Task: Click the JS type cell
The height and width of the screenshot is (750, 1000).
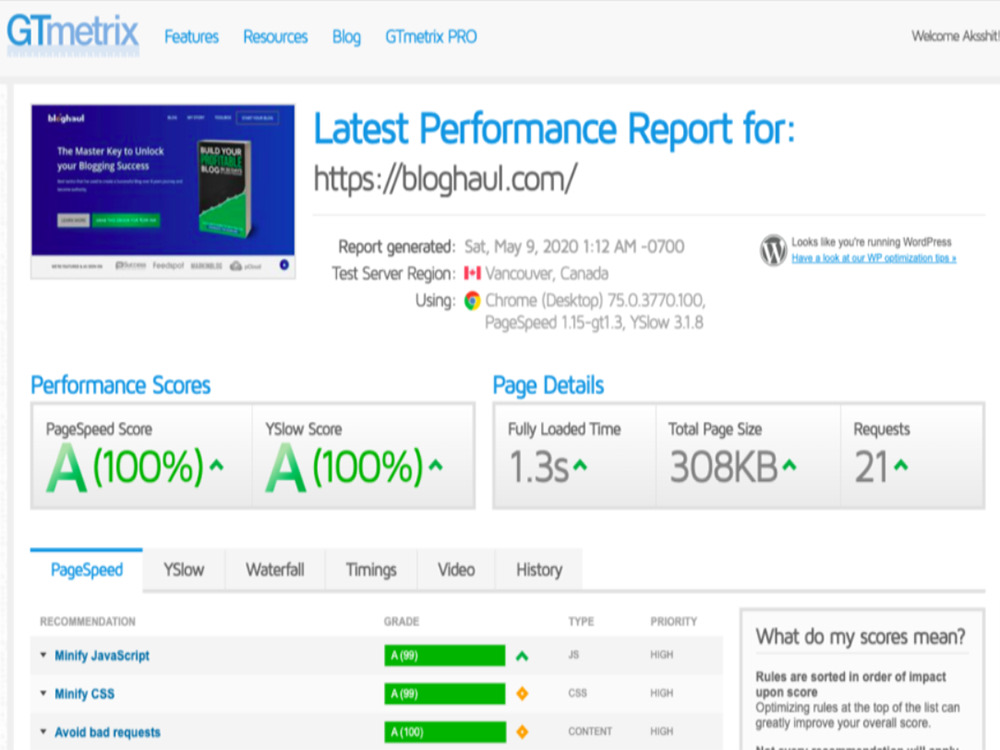Action: [573, 655]
